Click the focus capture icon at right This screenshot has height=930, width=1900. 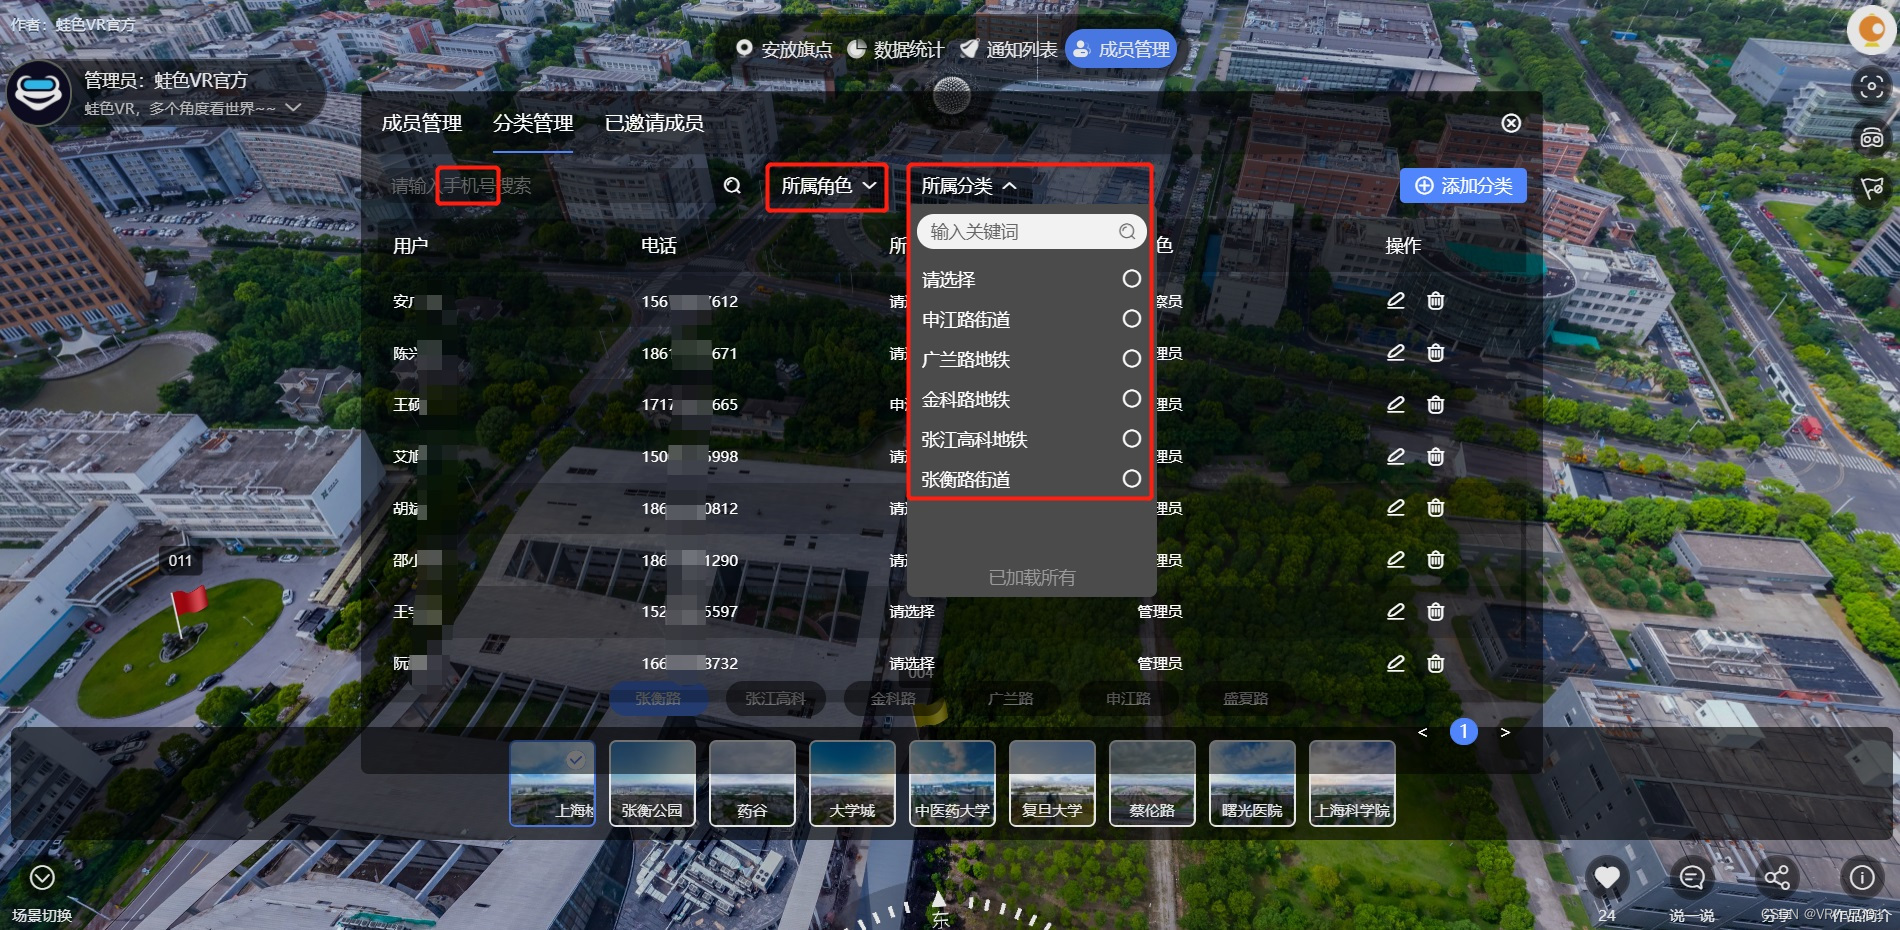click(x=1872, y=87)
